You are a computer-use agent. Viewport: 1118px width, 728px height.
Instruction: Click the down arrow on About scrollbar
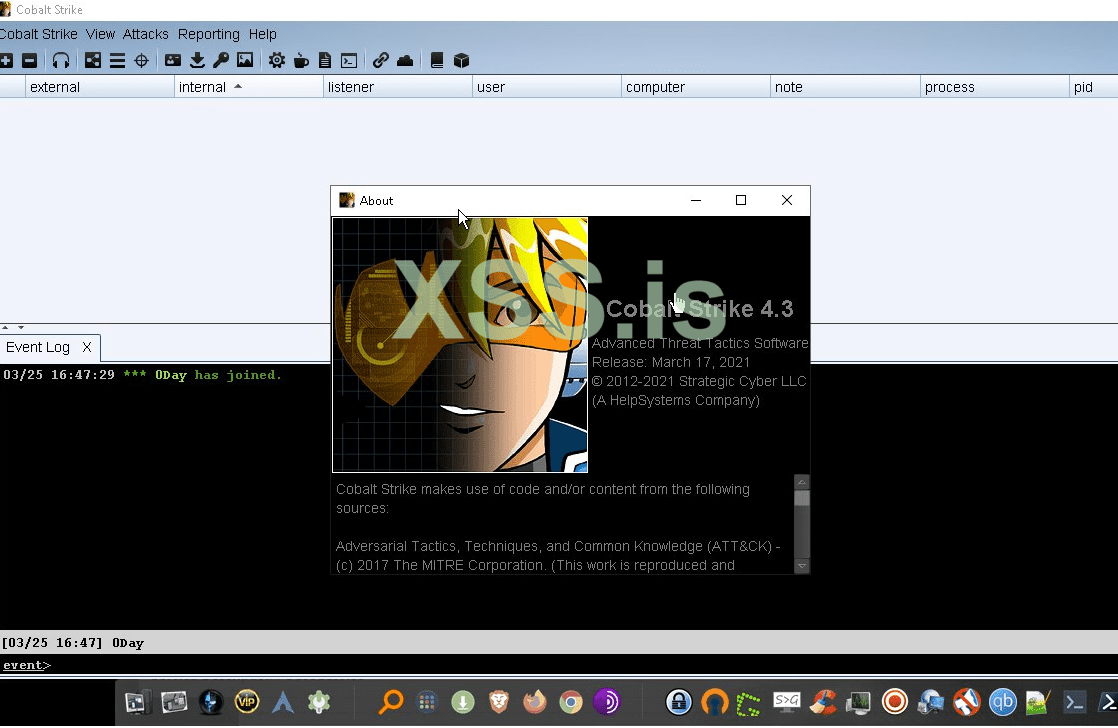[x=801, y=566]
